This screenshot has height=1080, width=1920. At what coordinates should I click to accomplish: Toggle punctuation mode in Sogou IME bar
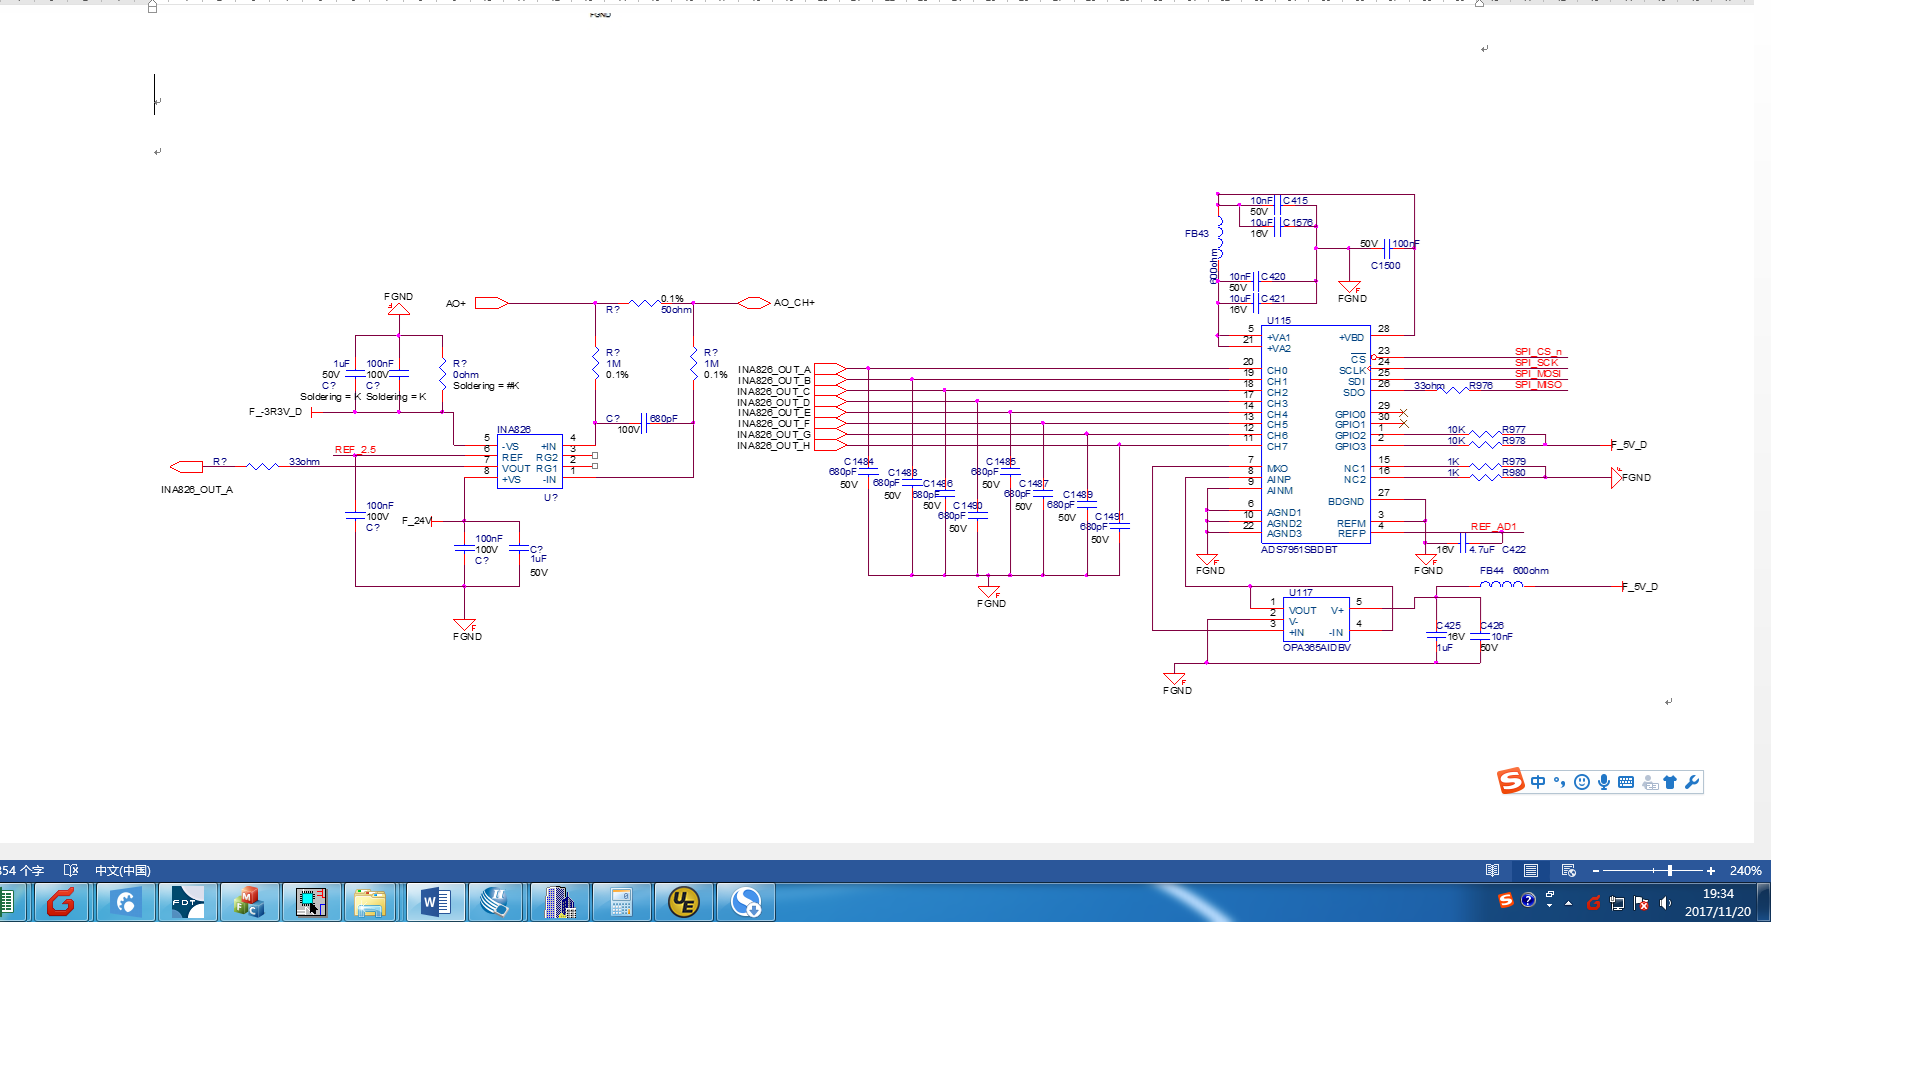pos(1559,782)
